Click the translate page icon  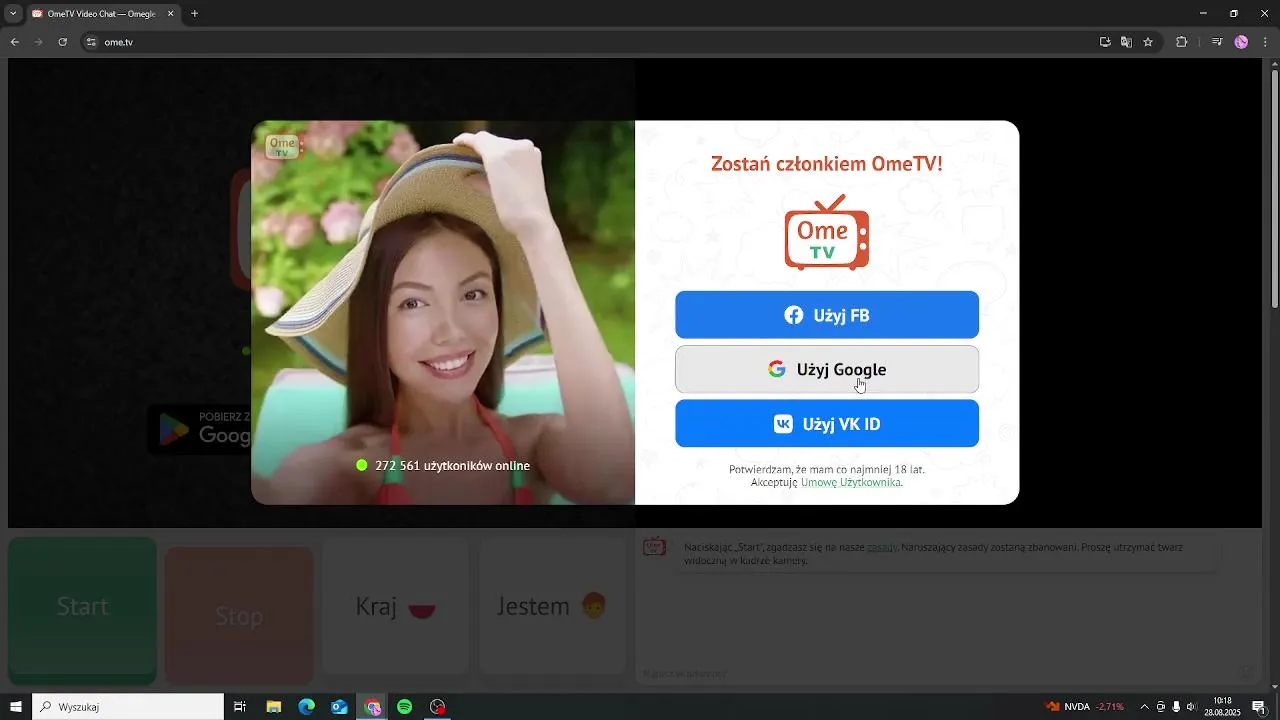click(x=1126, y=42)
